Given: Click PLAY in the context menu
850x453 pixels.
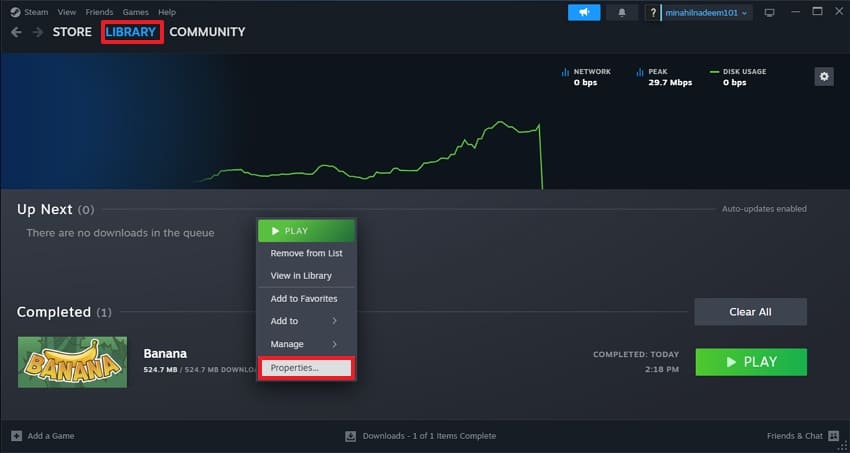Looking at the screenshot, I should pos(306,231).
